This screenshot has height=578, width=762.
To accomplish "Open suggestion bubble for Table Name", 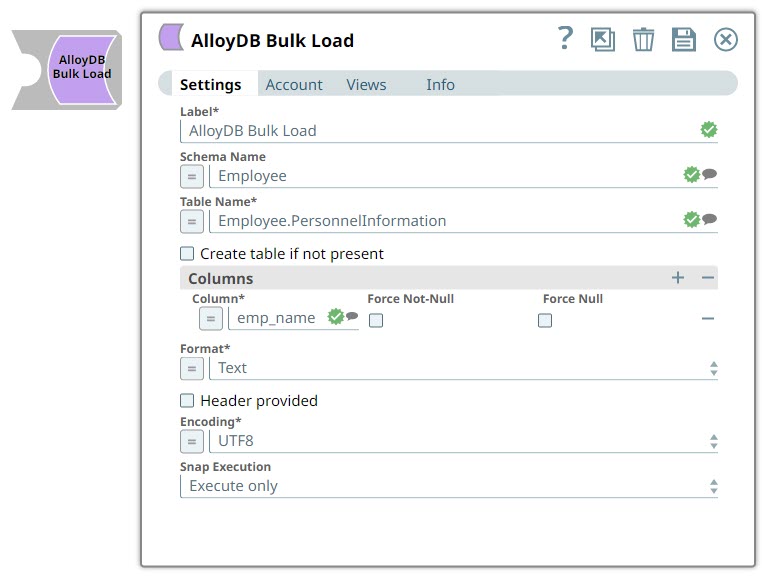I will tap(710, 219).
